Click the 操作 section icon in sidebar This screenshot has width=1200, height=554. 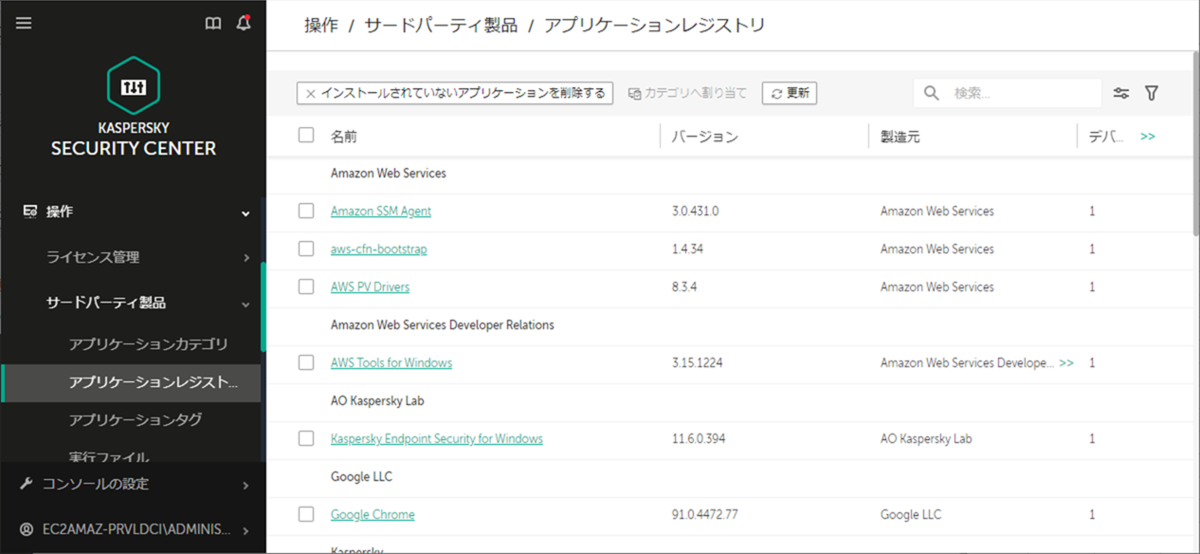click(x=30, y=211)
